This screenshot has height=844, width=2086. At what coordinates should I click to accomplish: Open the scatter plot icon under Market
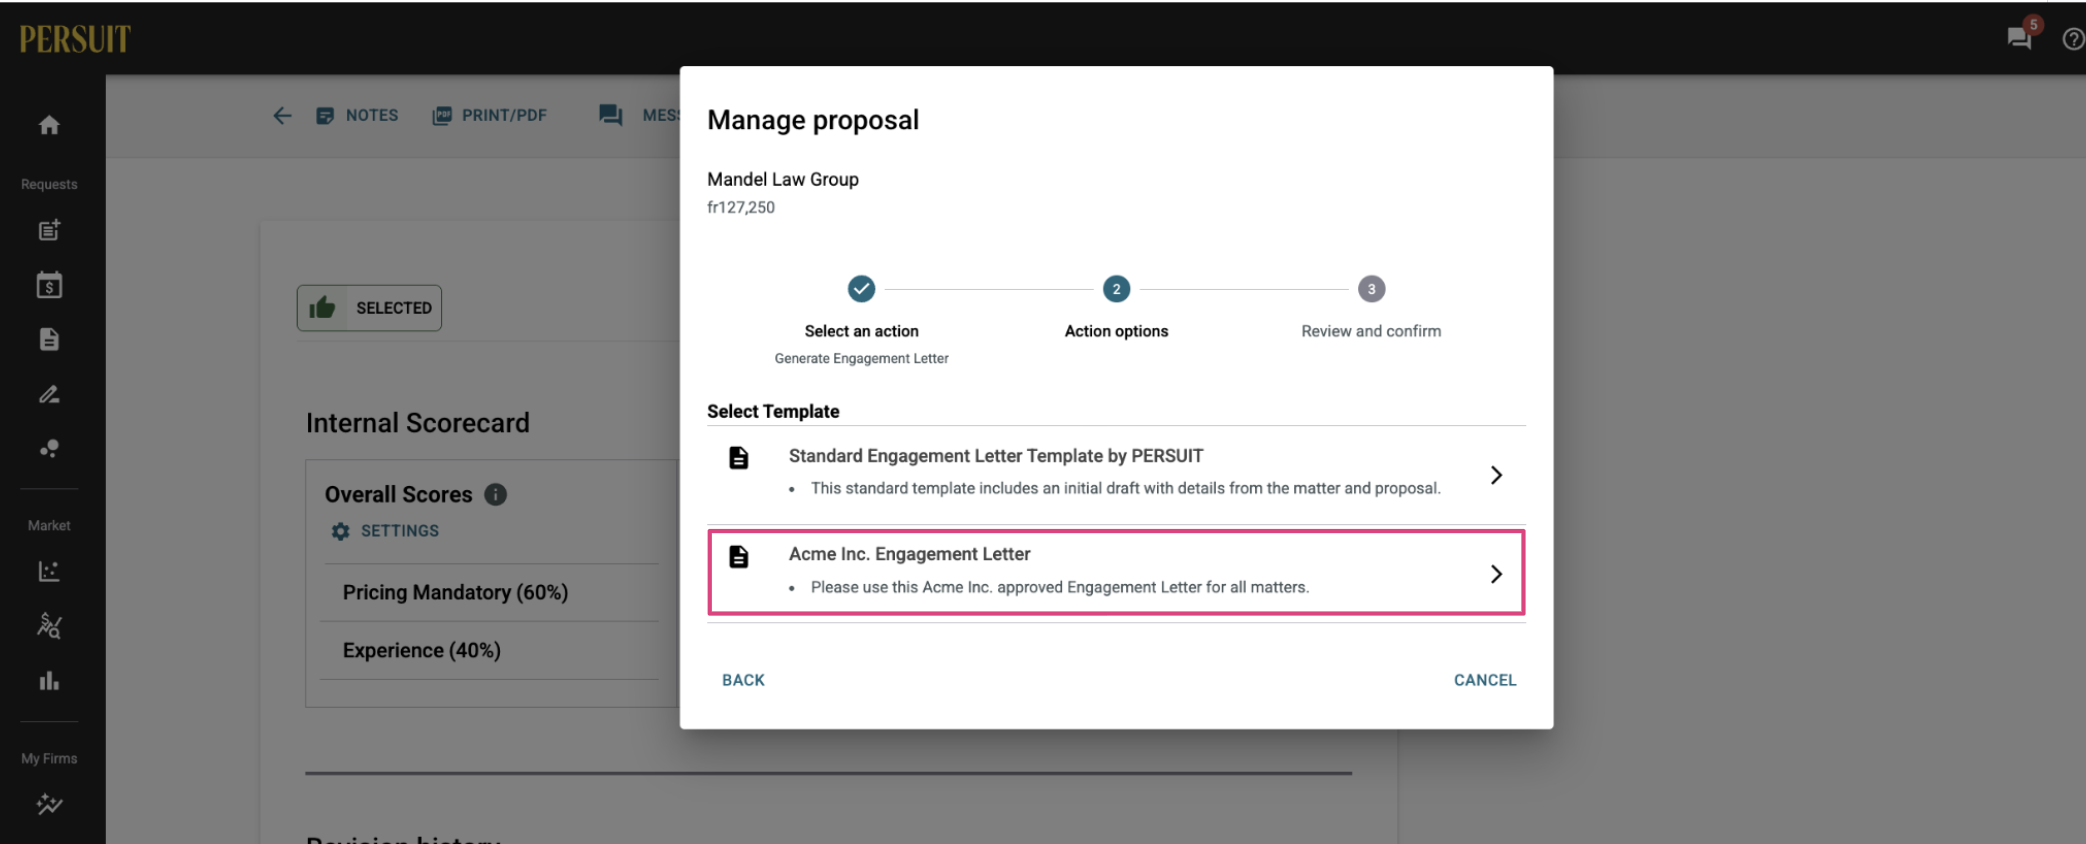49,571
